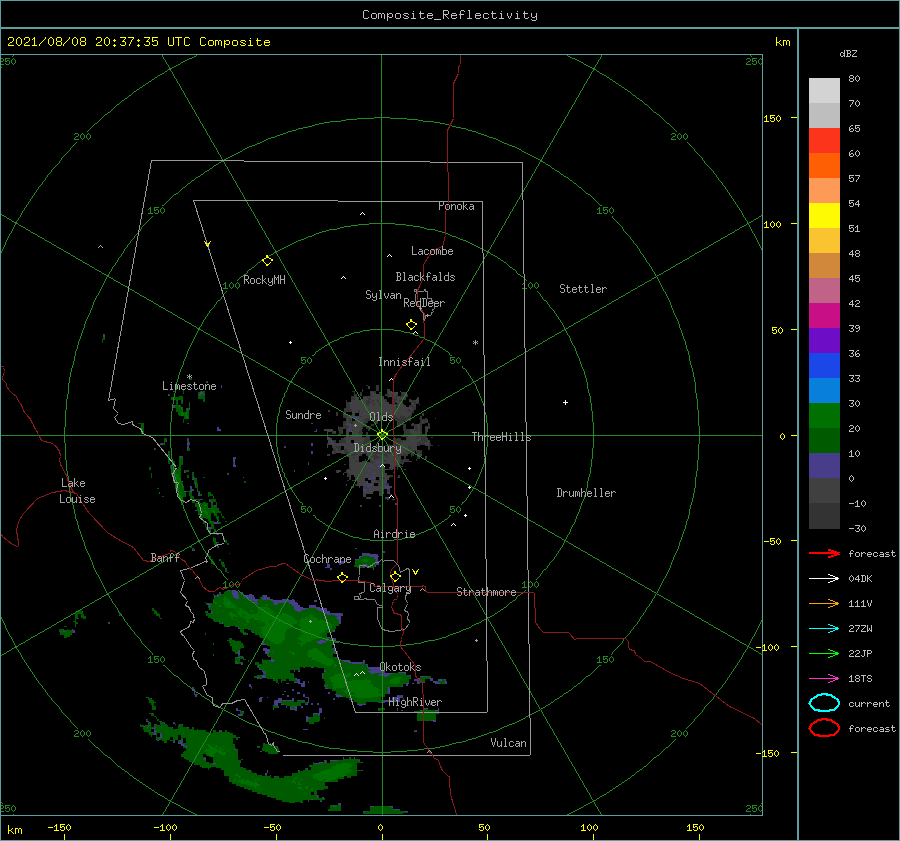Select the Blackfalds label
The height and width of the screenshot is (841, 900).
425,277
